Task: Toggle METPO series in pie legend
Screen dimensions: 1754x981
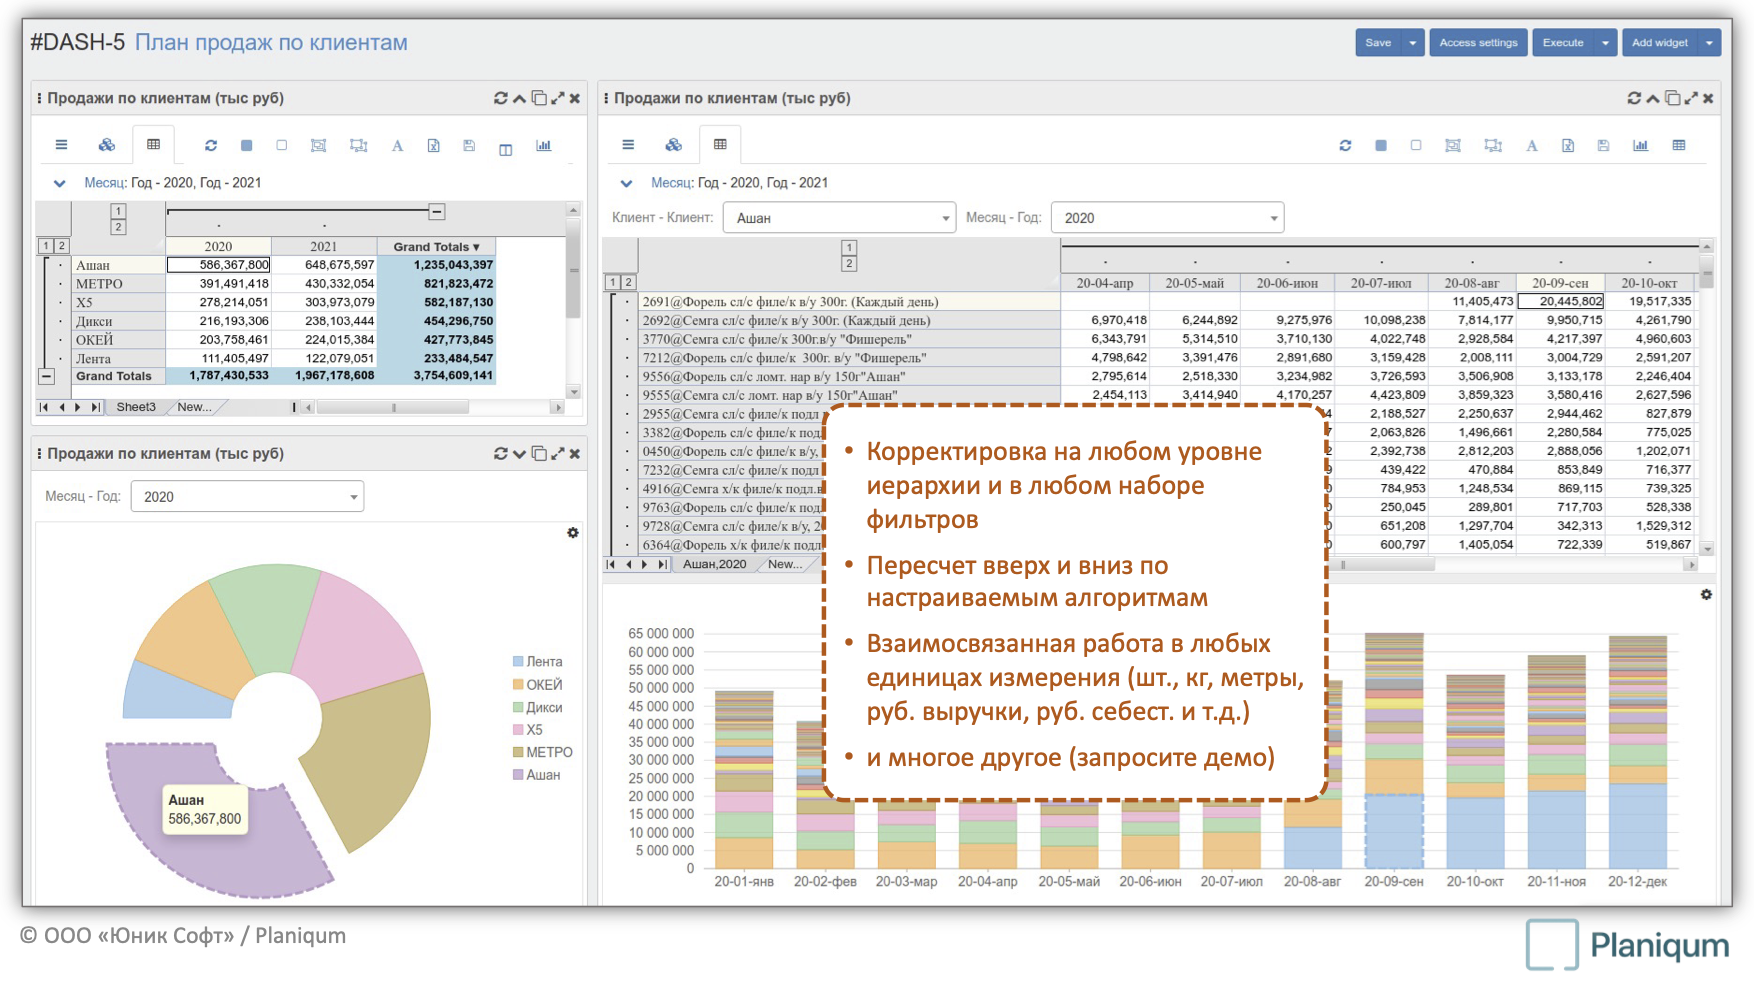Action: (x=548, y=753)
